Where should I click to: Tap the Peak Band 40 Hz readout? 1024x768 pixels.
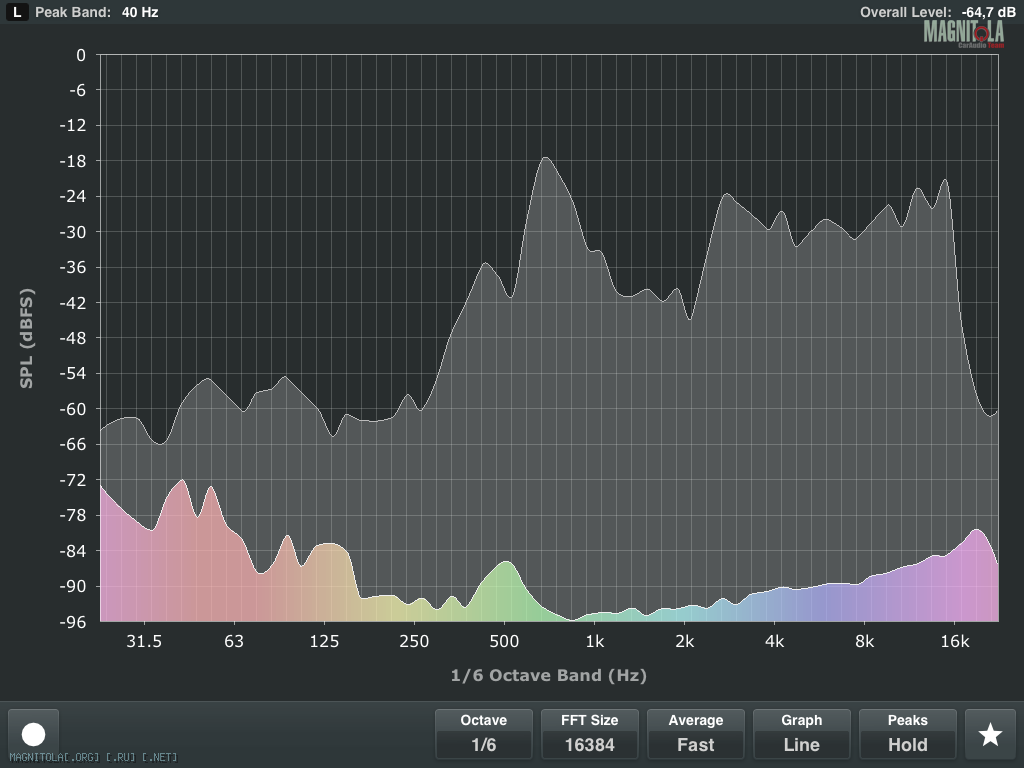pyautogui.click(x=97, y=12)
